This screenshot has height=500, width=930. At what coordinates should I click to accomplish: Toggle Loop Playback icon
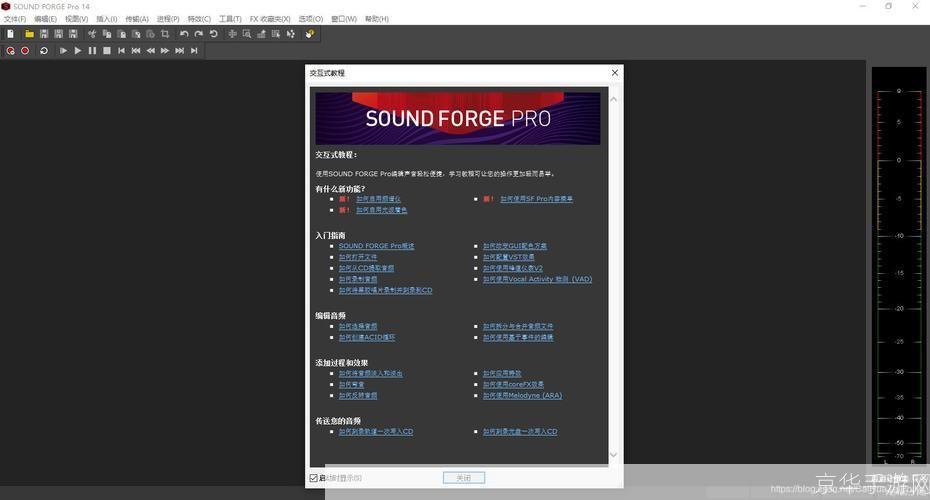point(44,51)
